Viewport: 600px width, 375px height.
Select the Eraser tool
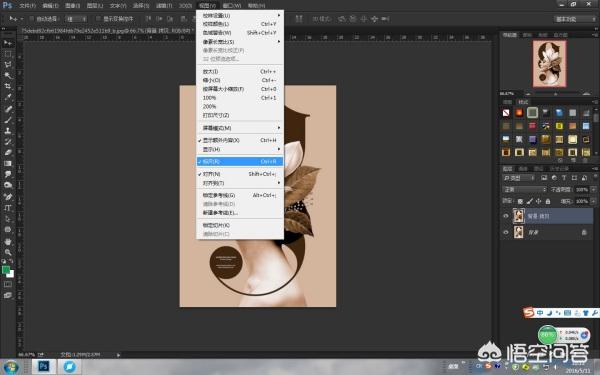8,152
